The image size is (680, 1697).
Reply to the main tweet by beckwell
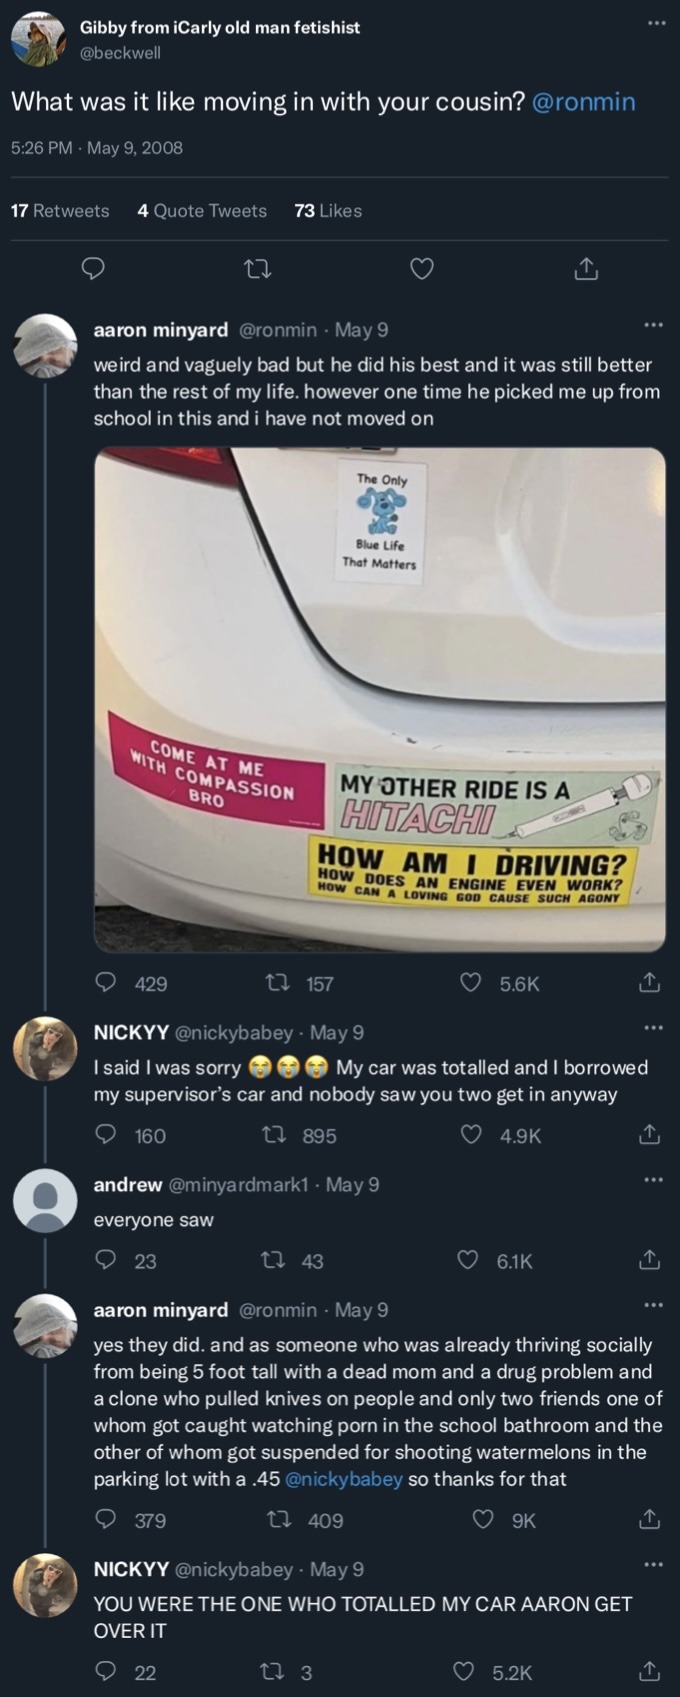click(93, 268)
